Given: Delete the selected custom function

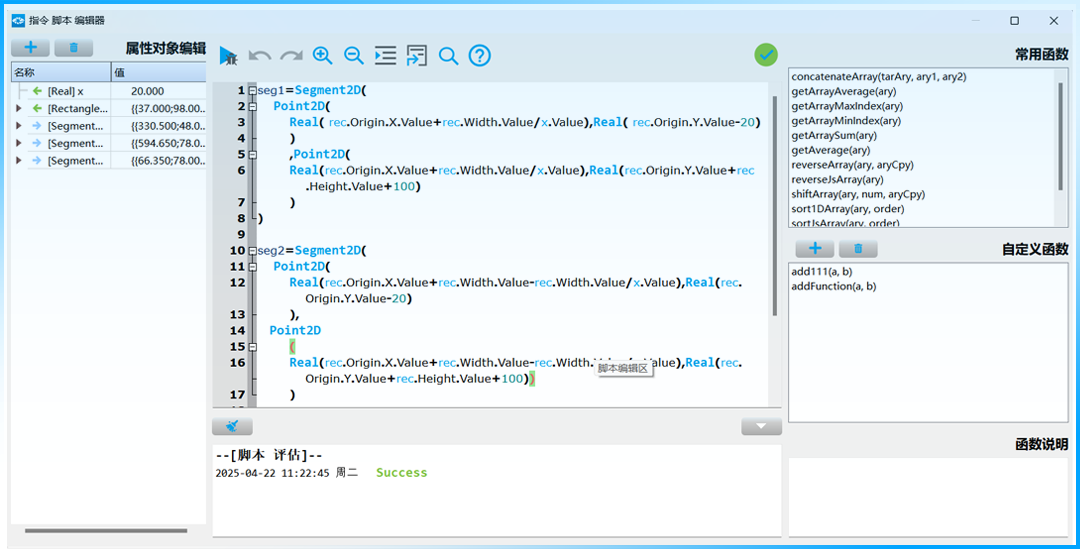Looking at the screenshot, I should tap(858, 249).
